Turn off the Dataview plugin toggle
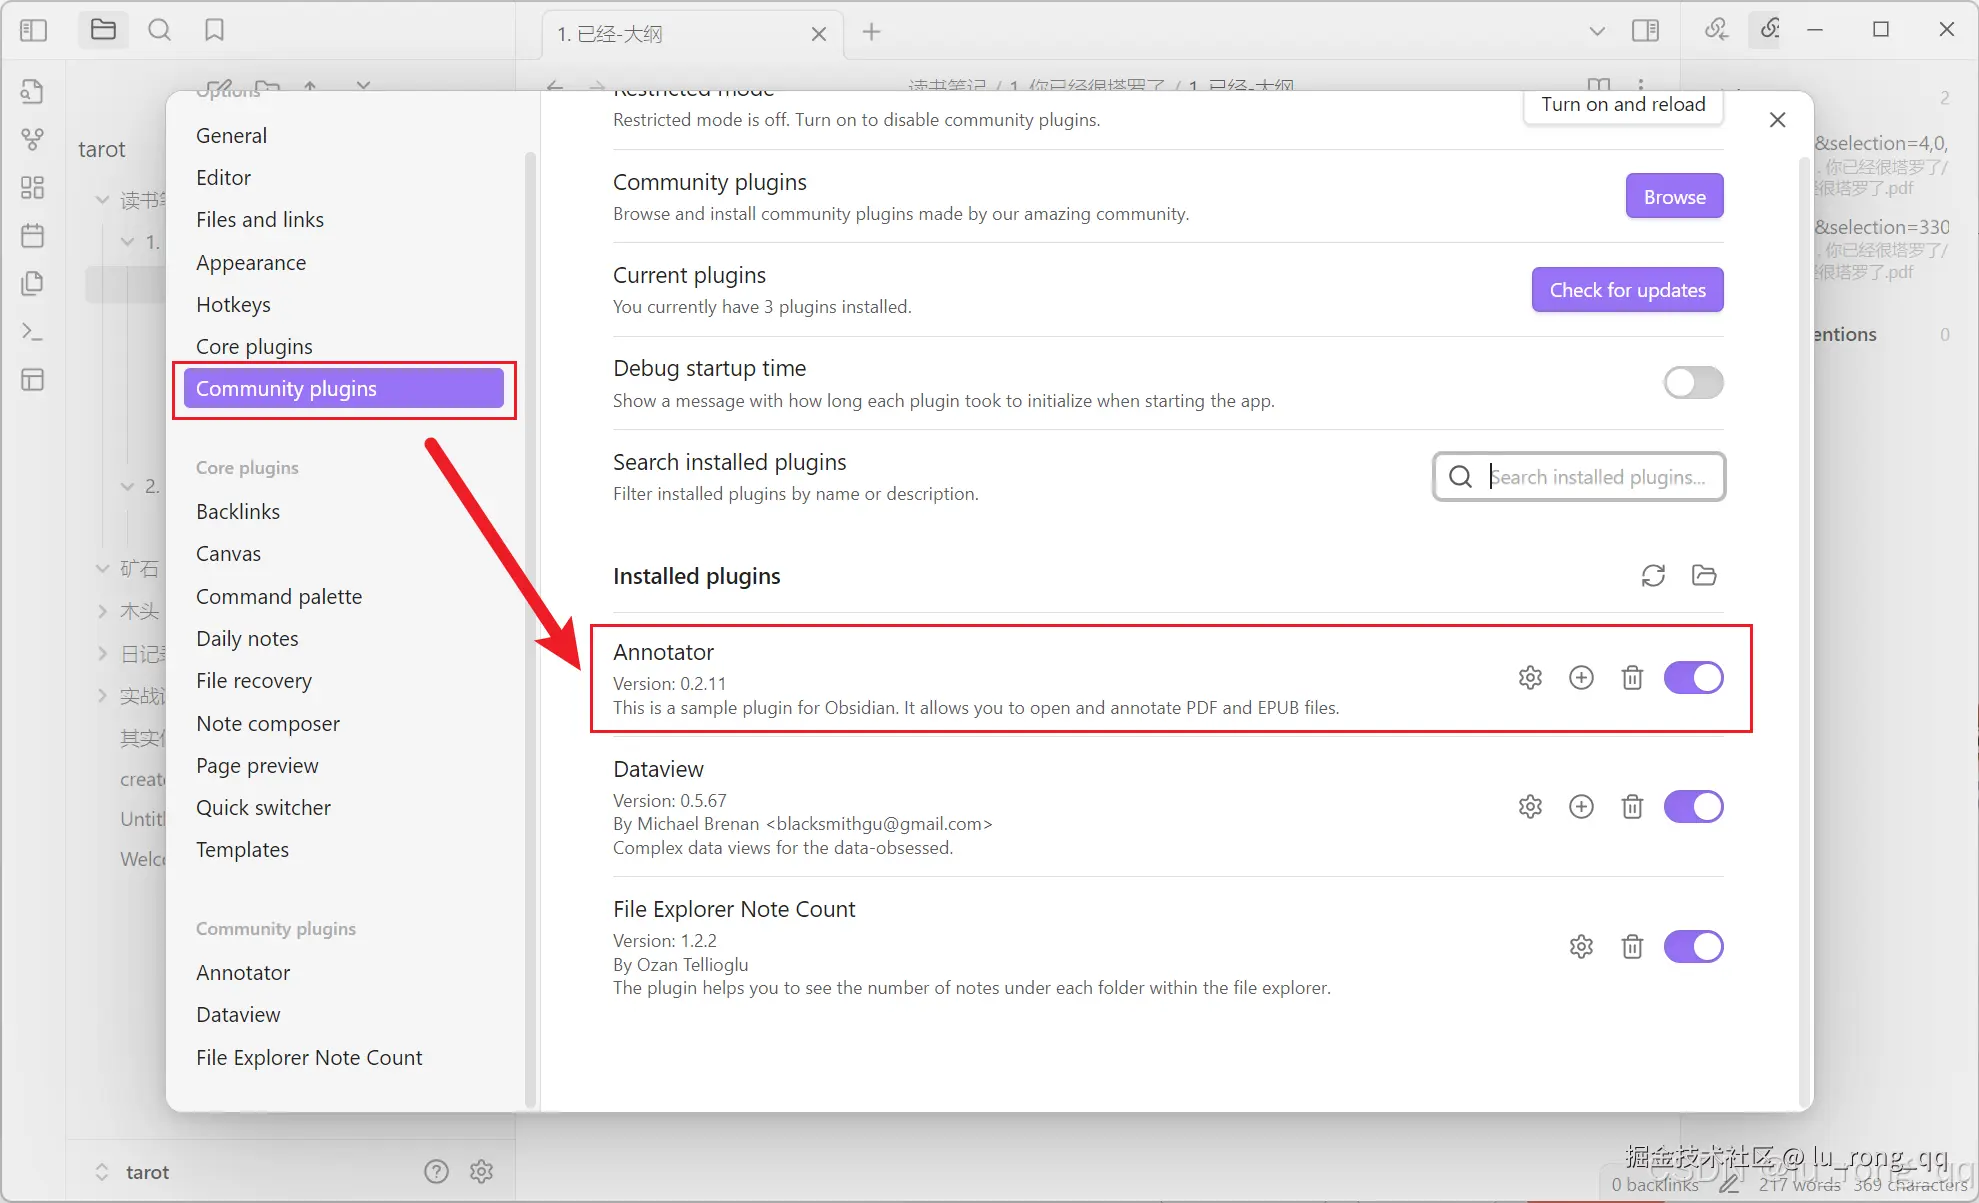This screenshot has width=1979, height=1203. 1693,806
